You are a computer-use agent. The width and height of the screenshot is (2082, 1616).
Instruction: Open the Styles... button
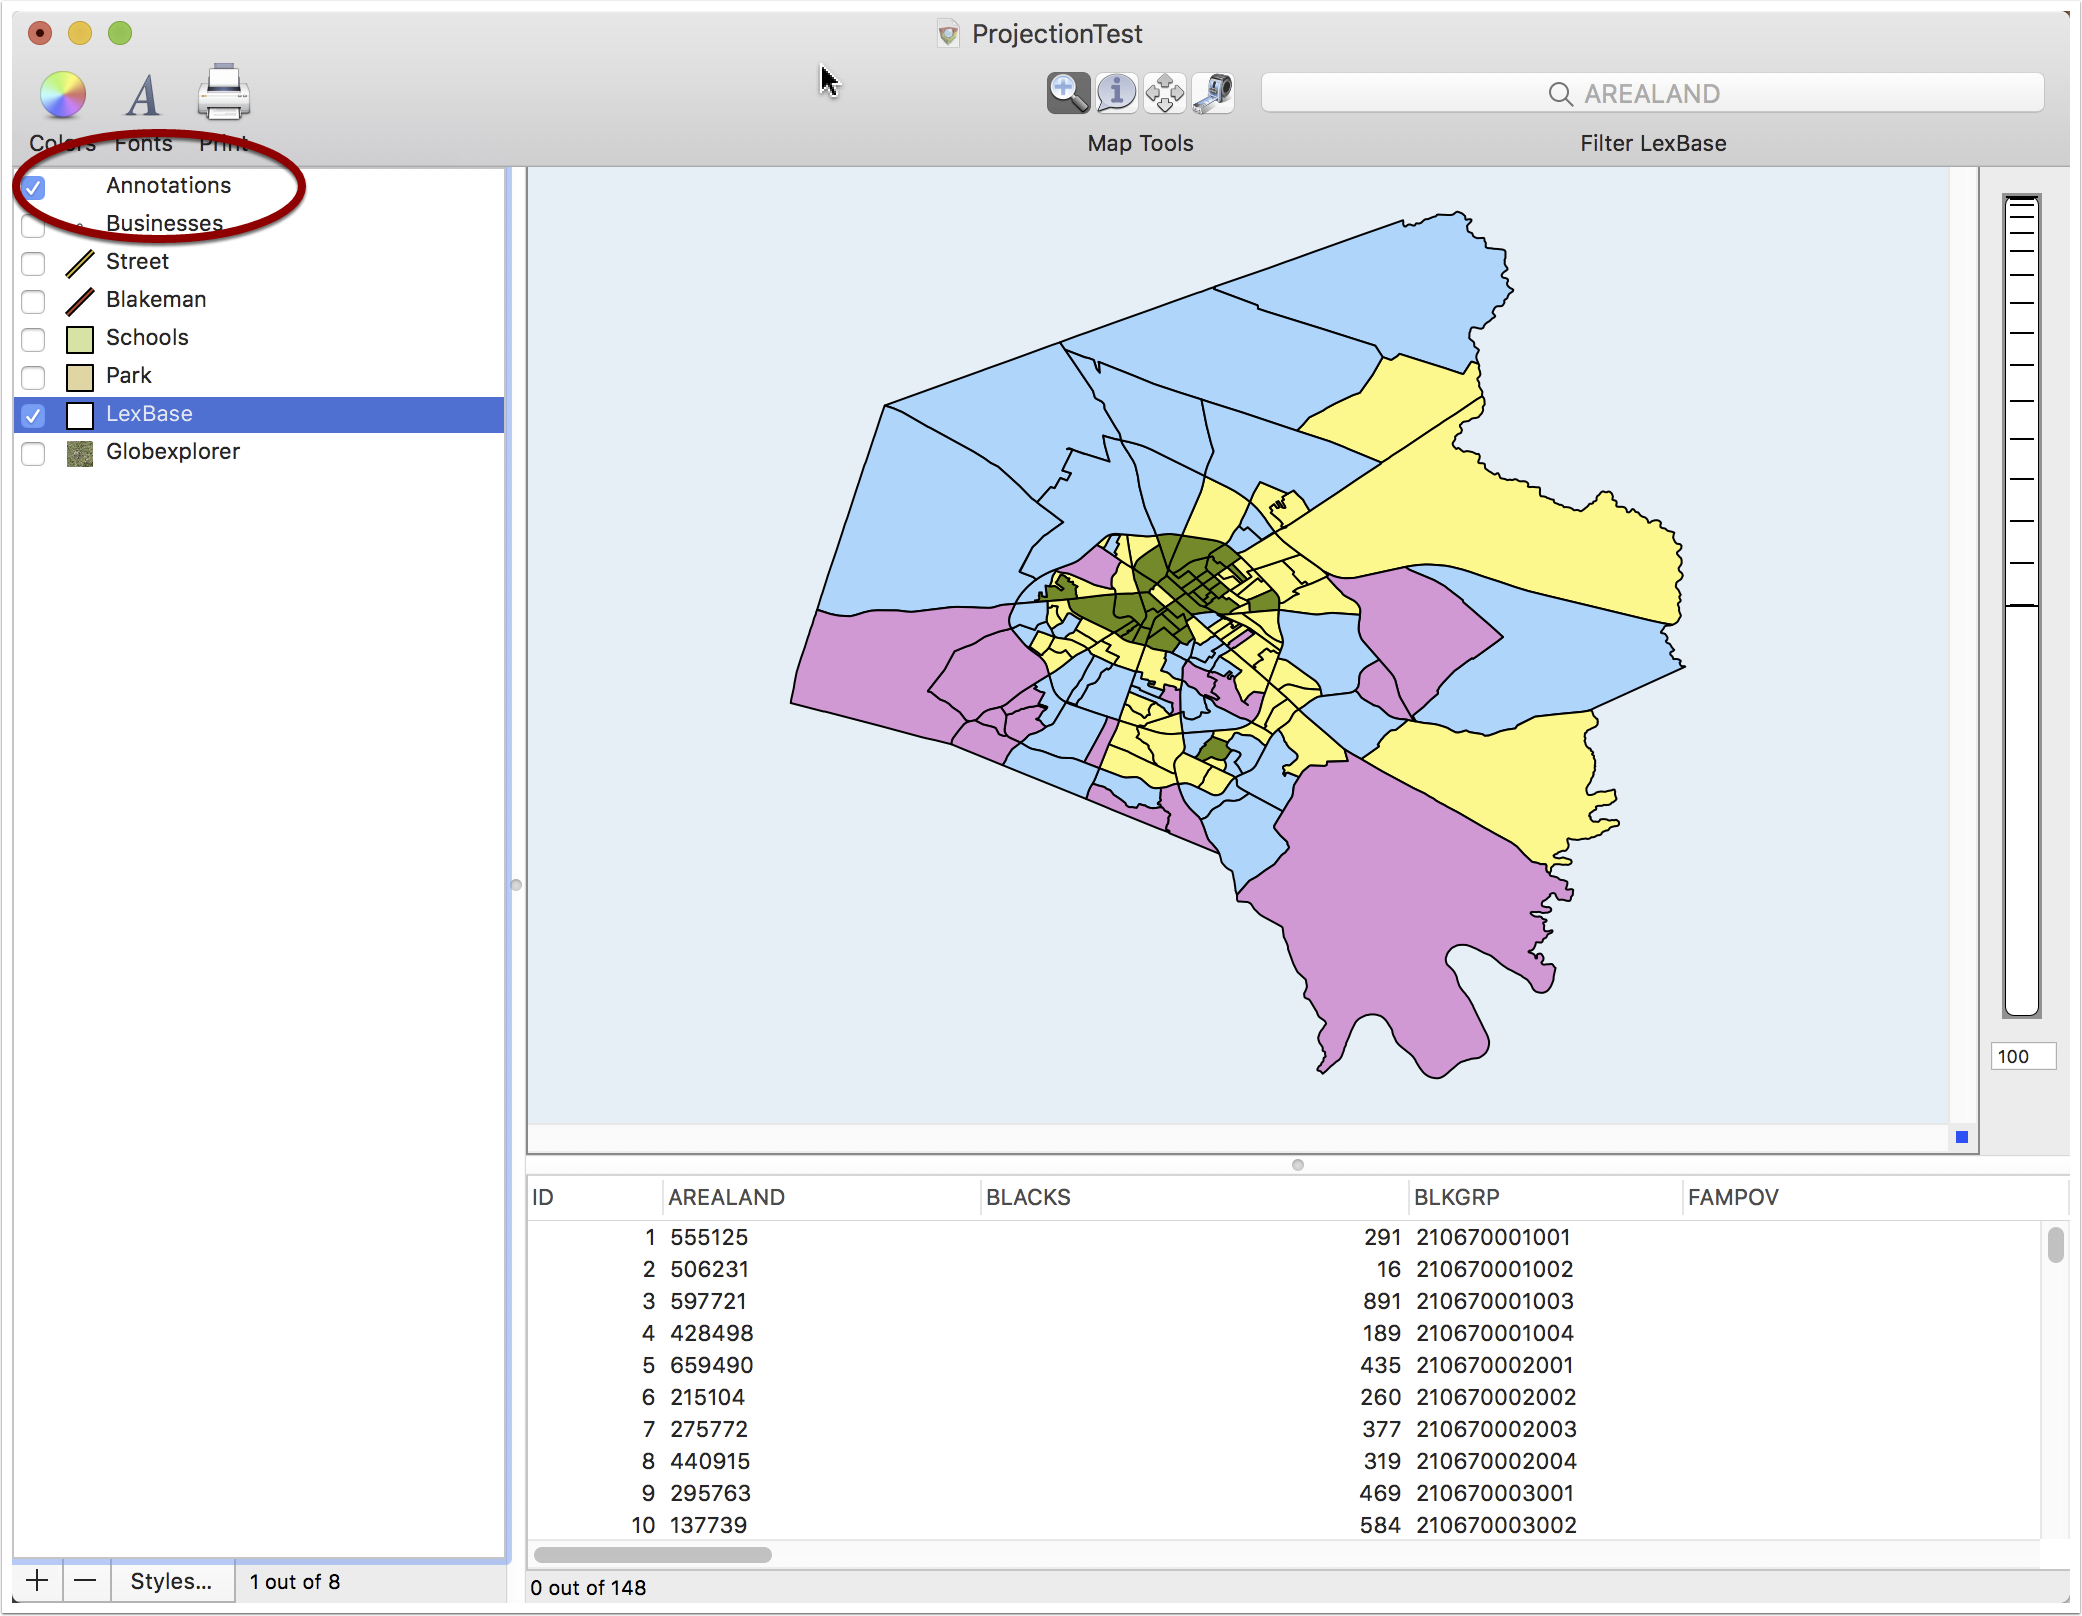(172, 1581)
